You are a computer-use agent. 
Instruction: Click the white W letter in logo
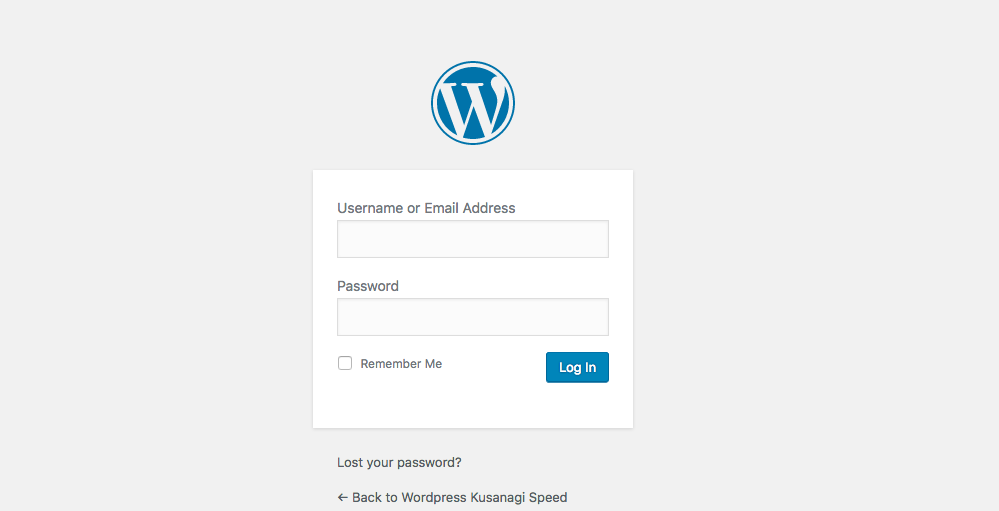click(473, 107)
